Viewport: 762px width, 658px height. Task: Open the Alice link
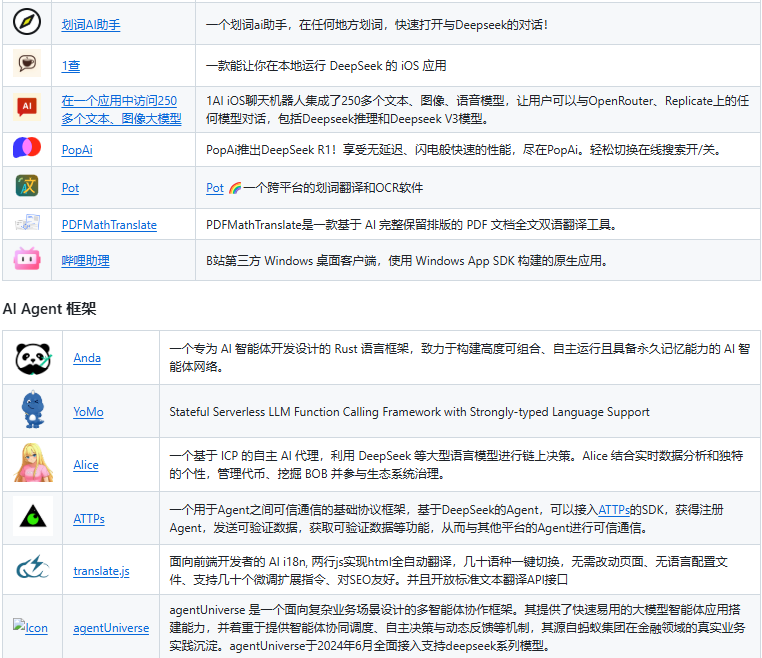click(86, 465)
